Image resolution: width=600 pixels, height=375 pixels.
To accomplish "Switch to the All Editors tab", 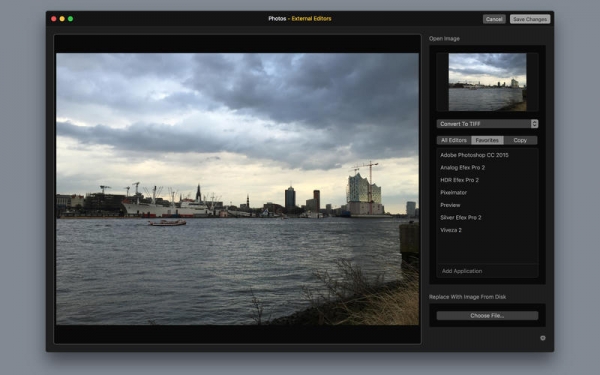I will [x=454, y=140].
